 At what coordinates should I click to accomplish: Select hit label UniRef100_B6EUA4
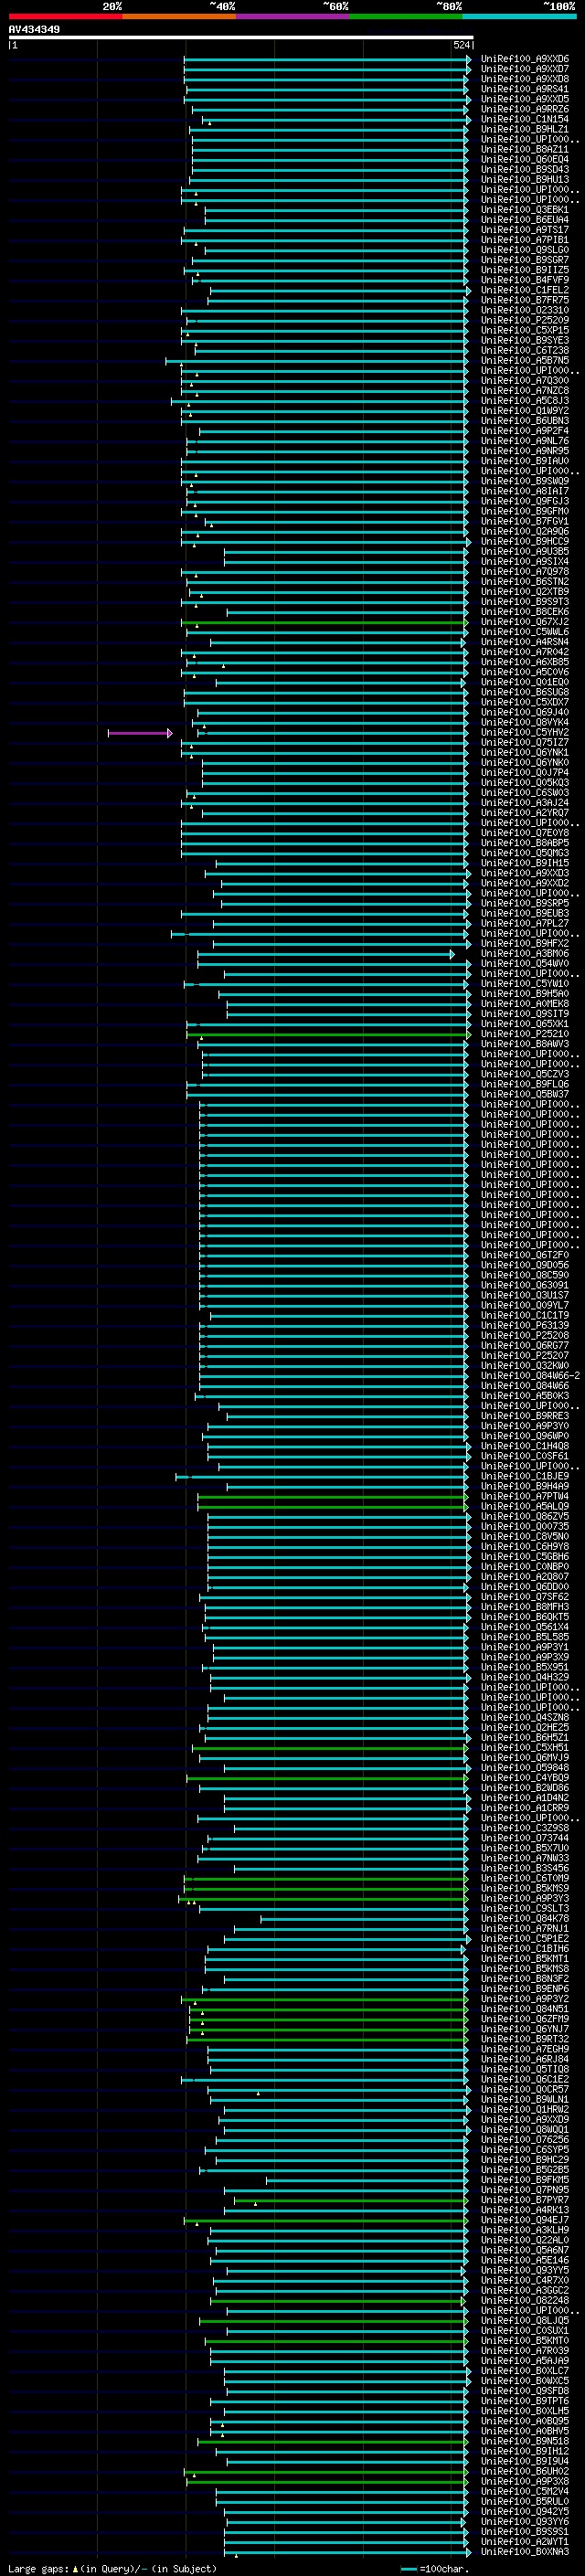pyautogui.click(x=525, y=220)
